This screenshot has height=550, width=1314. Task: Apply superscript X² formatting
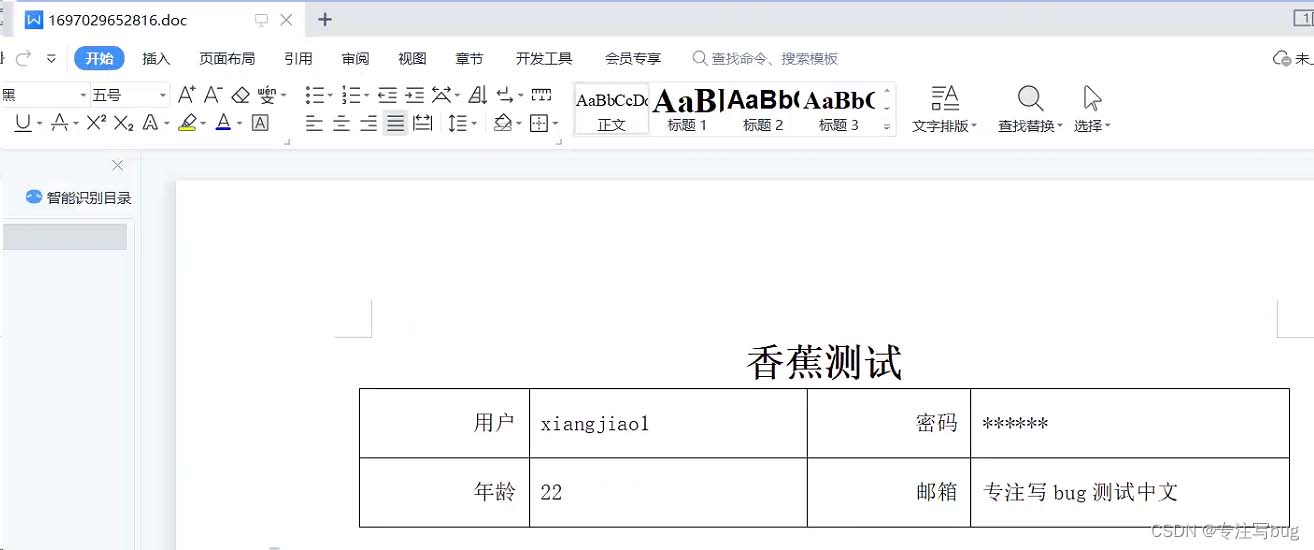(x=96, y=123)
